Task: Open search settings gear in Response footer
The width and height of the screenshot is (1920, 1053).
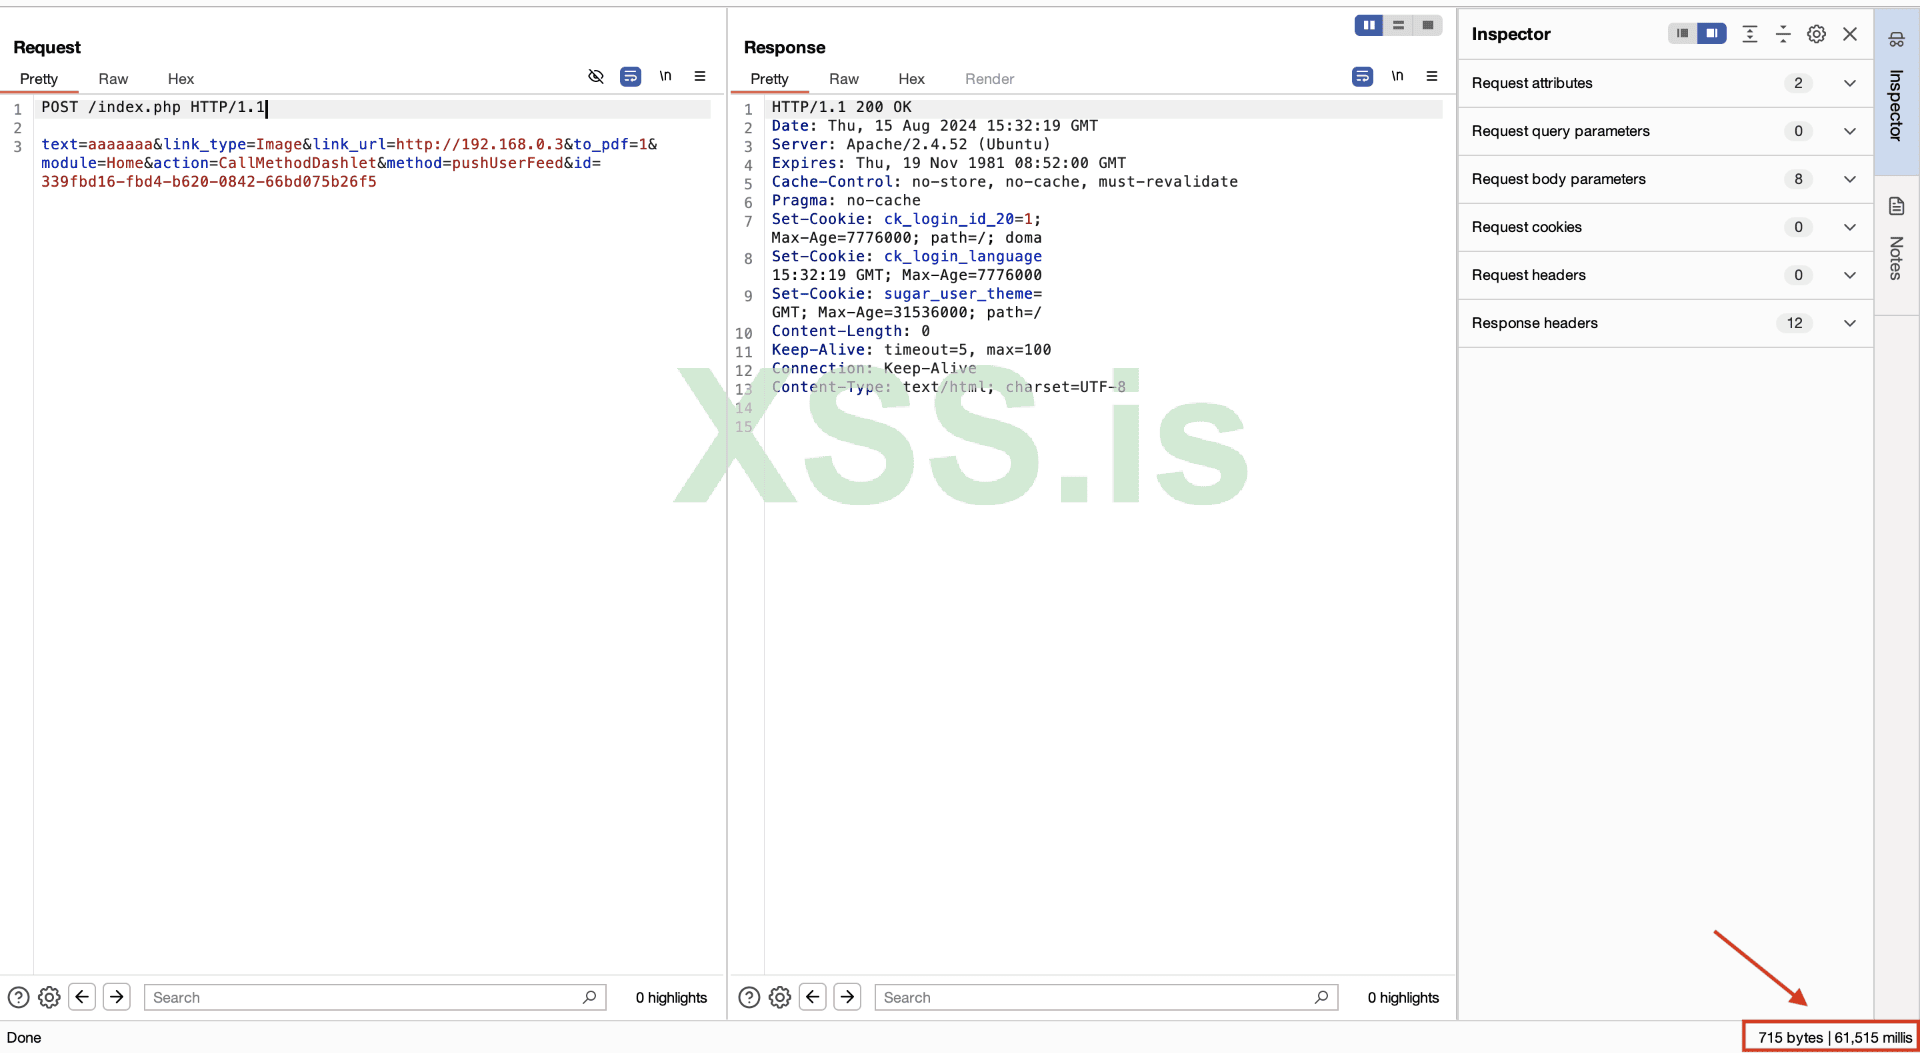Action: coord(780,997)
